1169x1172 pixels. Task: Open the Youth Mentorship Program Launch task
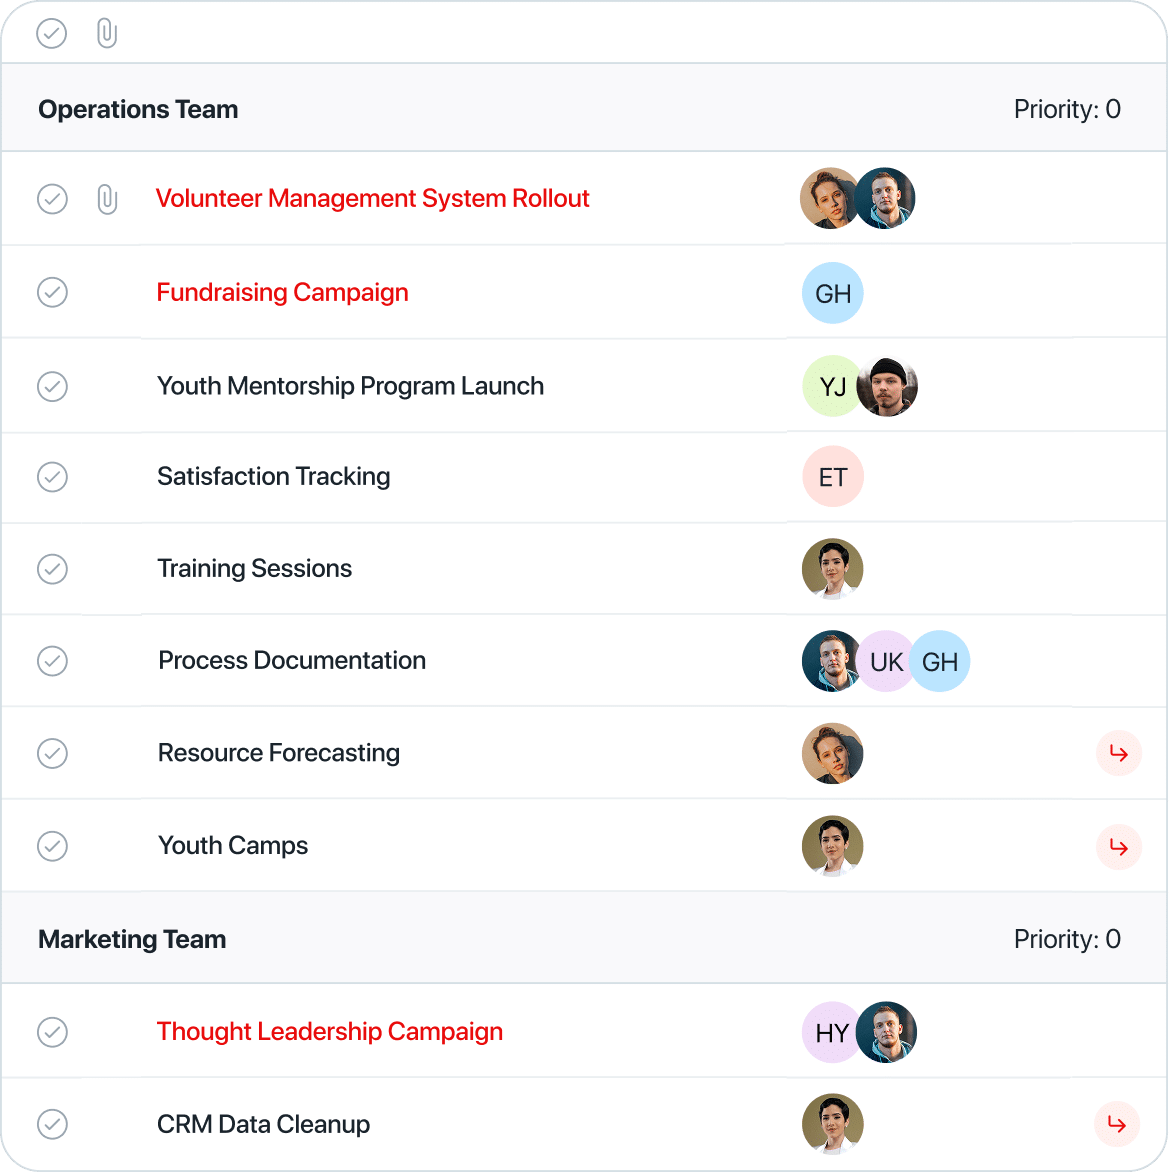click(351, 386)
